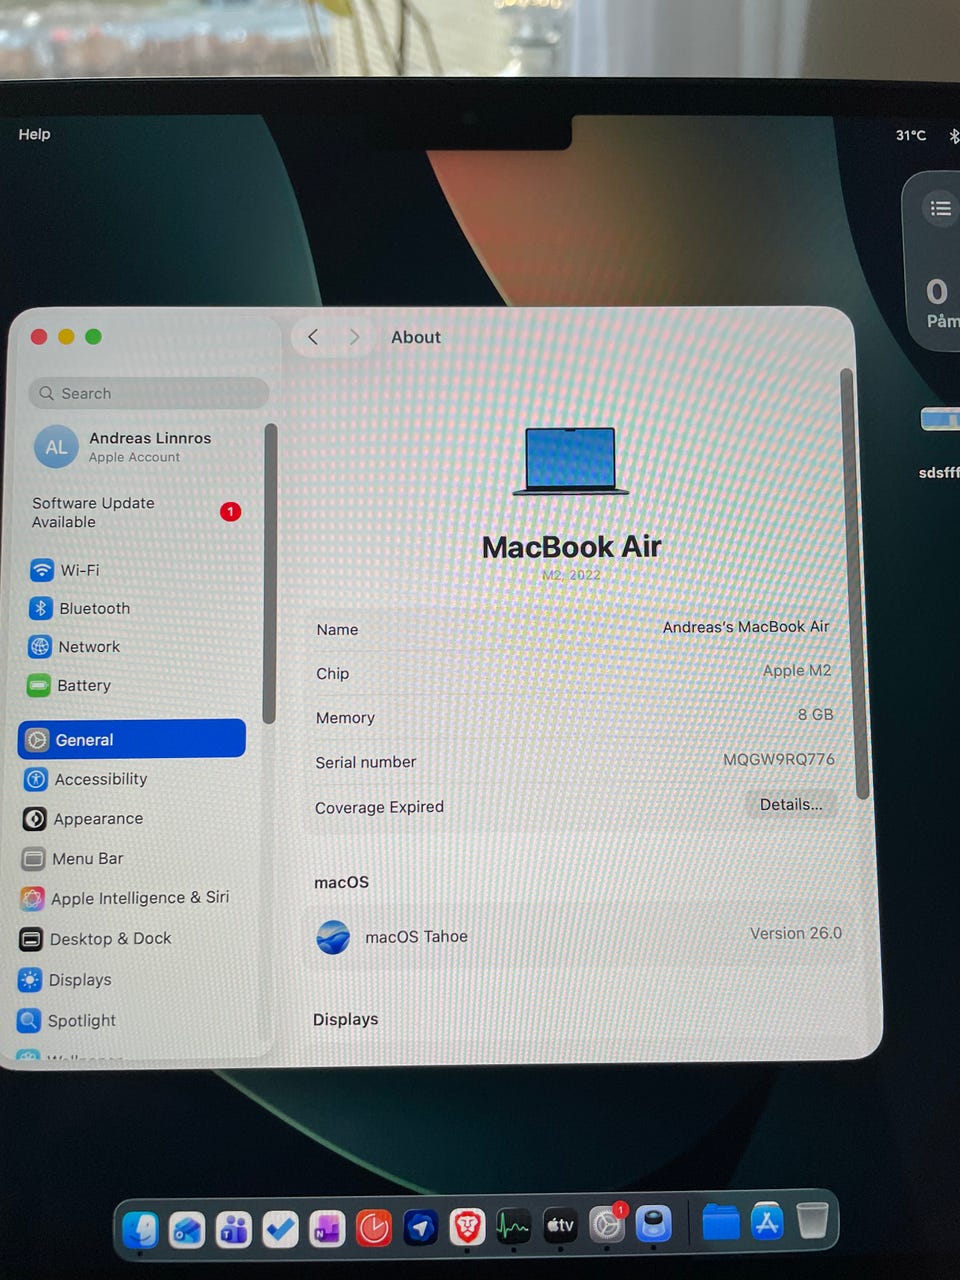The height and width of the screenshot is (1280, 960).
Task: Open the App Store stack in Dock
Action: (767, 1221)
